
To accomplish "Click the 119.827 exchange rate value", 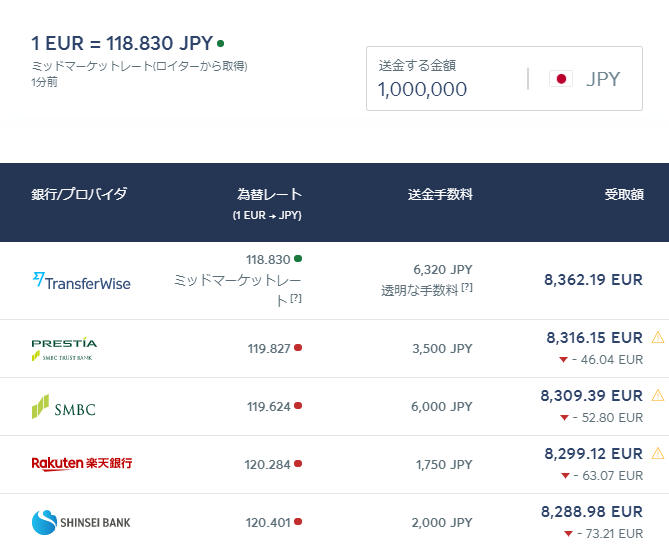I will (x=269, y=349).
